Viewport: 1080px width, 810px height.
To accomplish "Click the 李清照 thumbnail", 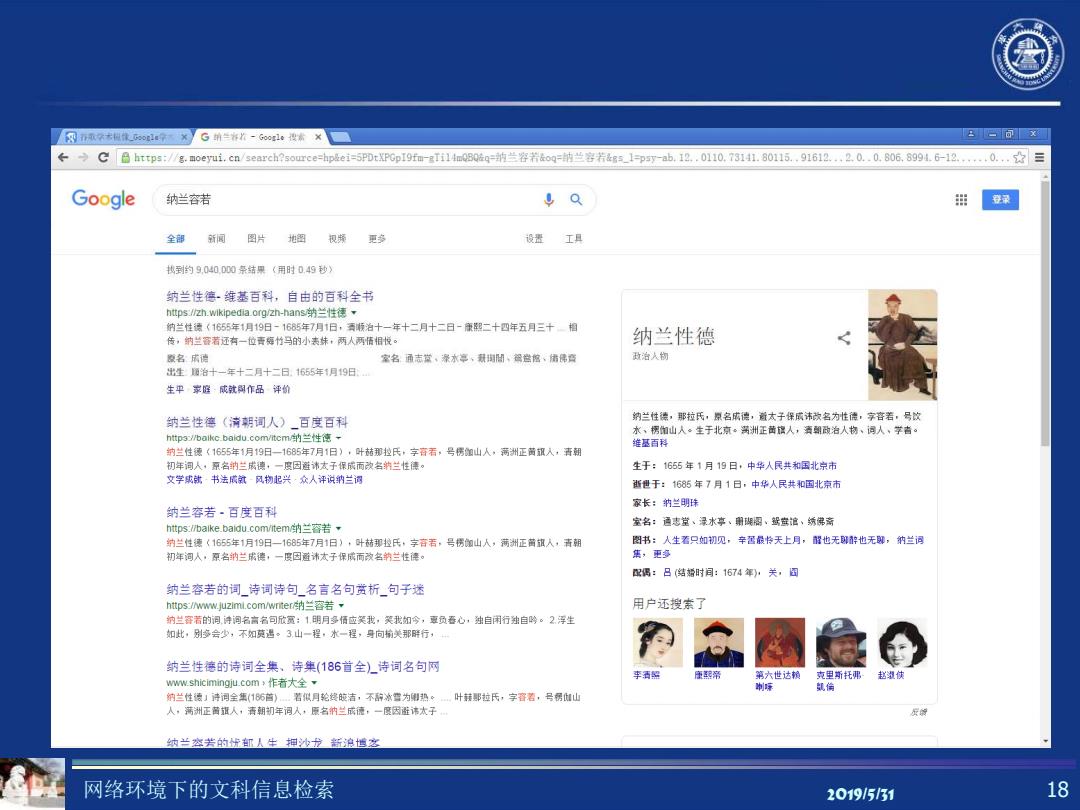I will click(658, 642).
